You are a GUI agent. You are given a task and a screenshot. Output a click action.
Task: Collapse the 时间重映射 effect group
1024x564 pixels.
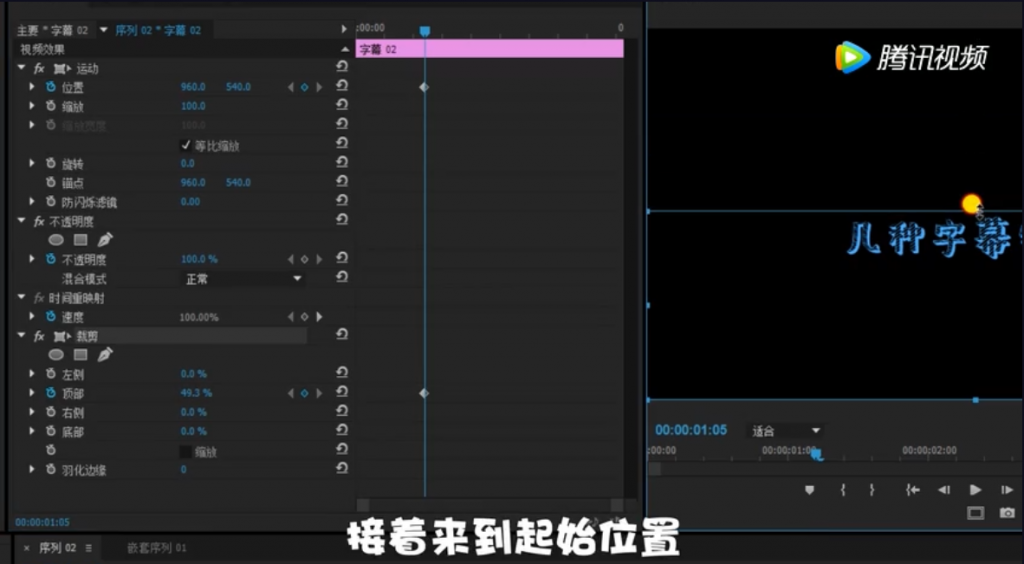[22, 298]
